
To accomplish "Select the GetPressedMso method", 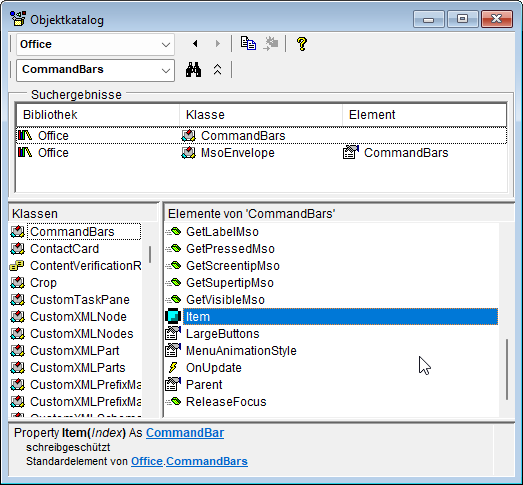I will click(230, 249).
